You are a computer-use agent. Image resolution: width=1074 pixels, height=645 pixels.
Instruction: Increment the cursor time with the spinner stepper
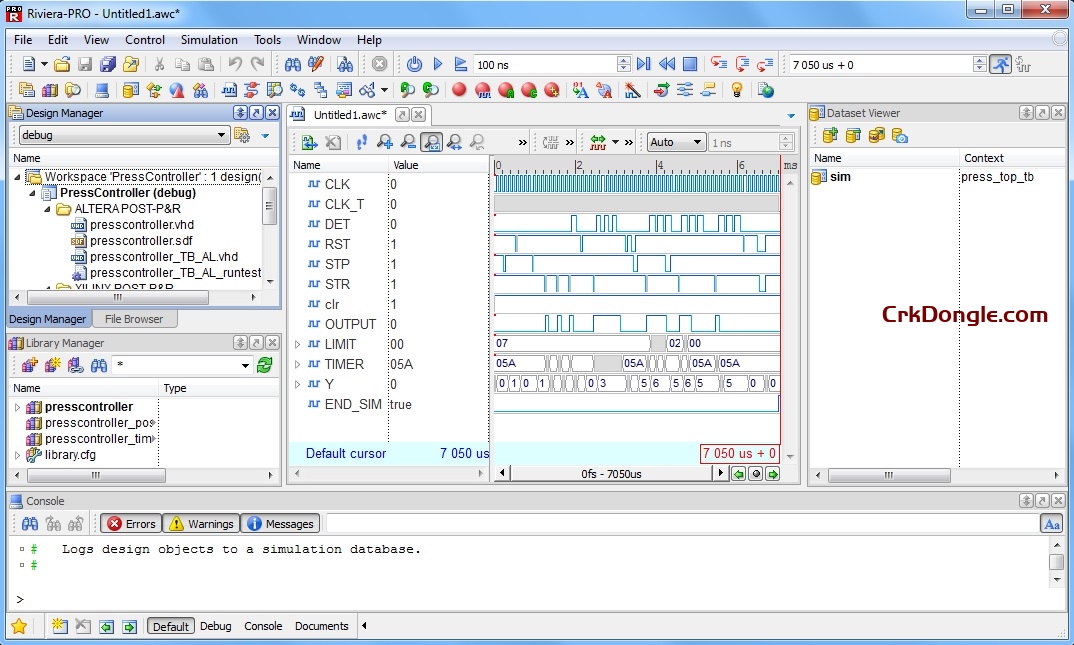981,58
